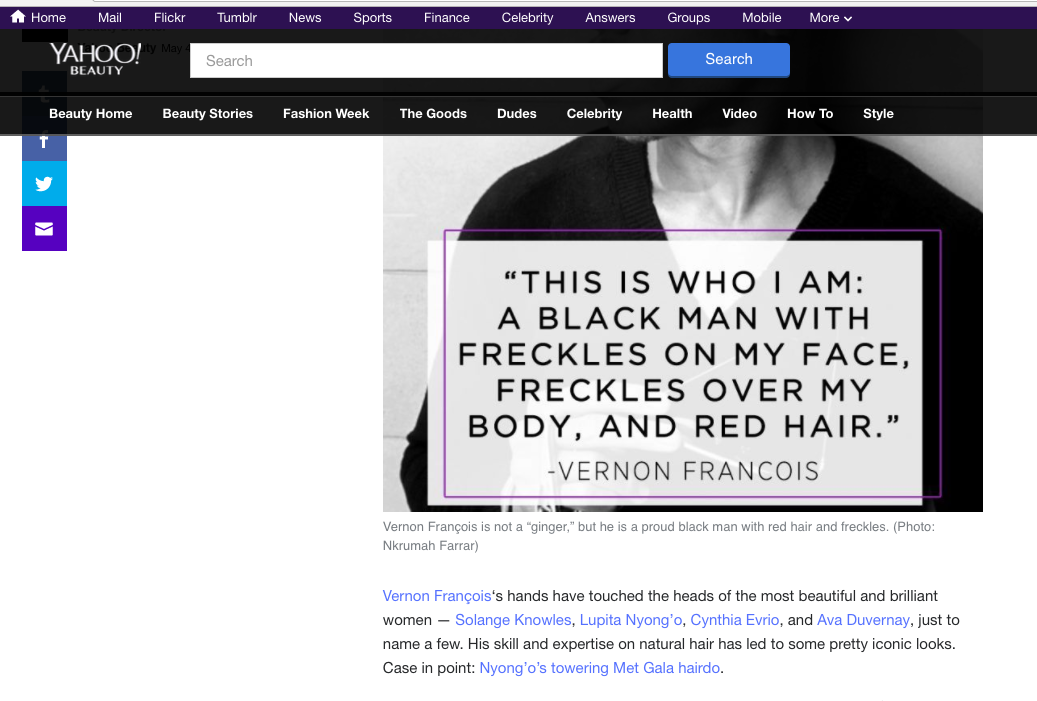Follow the Vernon François link
Image resolution: width=1037 pixels, height=701 pixels.
pos(437,596)
